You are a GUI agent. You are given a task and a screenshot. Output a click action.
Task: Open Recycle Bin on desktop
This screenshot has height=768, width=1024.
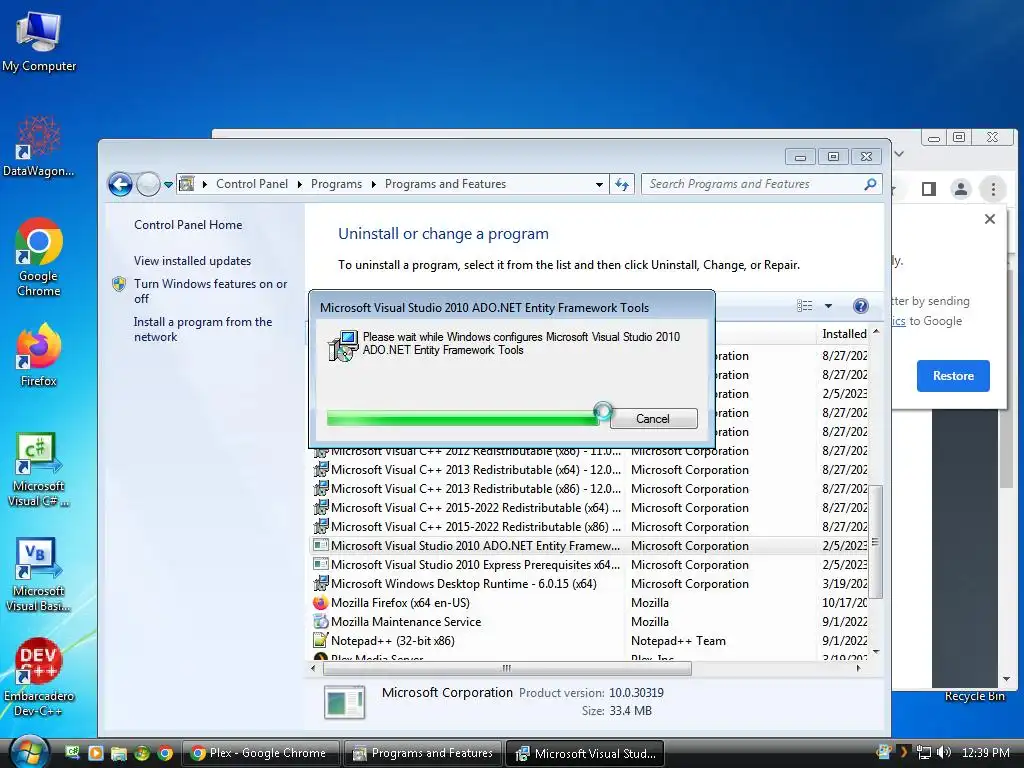coord(974,696)
